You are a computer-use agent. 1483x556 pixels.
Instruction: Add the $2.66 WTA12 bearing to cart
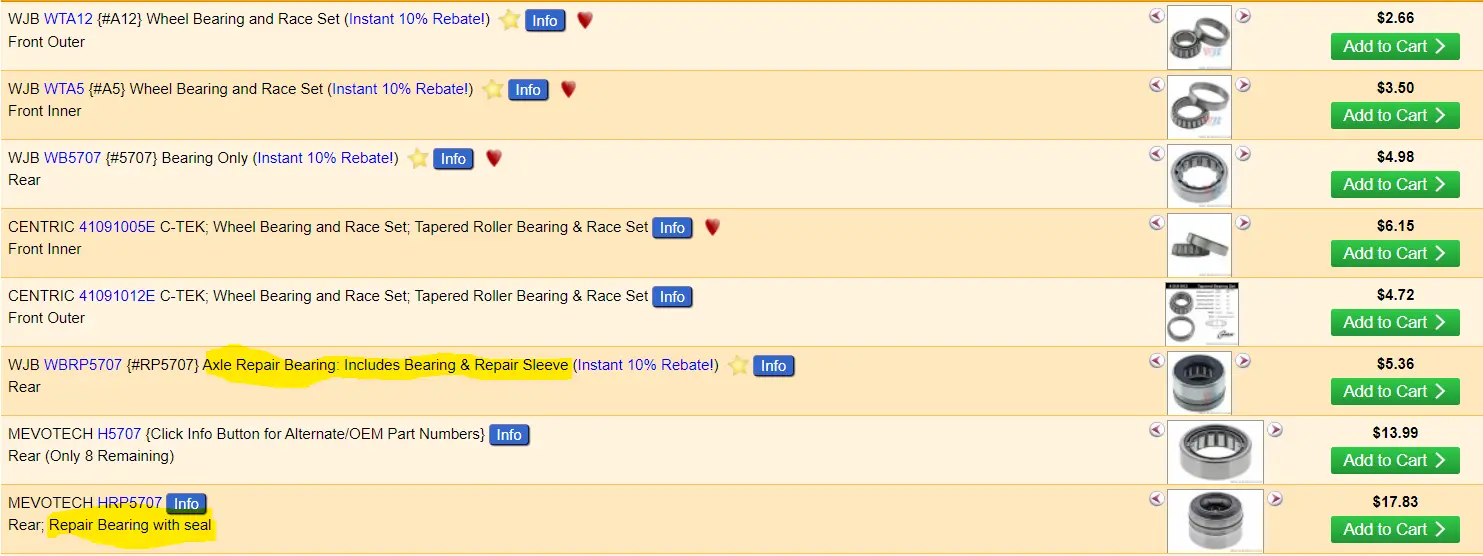click(x=1395, y=46)
